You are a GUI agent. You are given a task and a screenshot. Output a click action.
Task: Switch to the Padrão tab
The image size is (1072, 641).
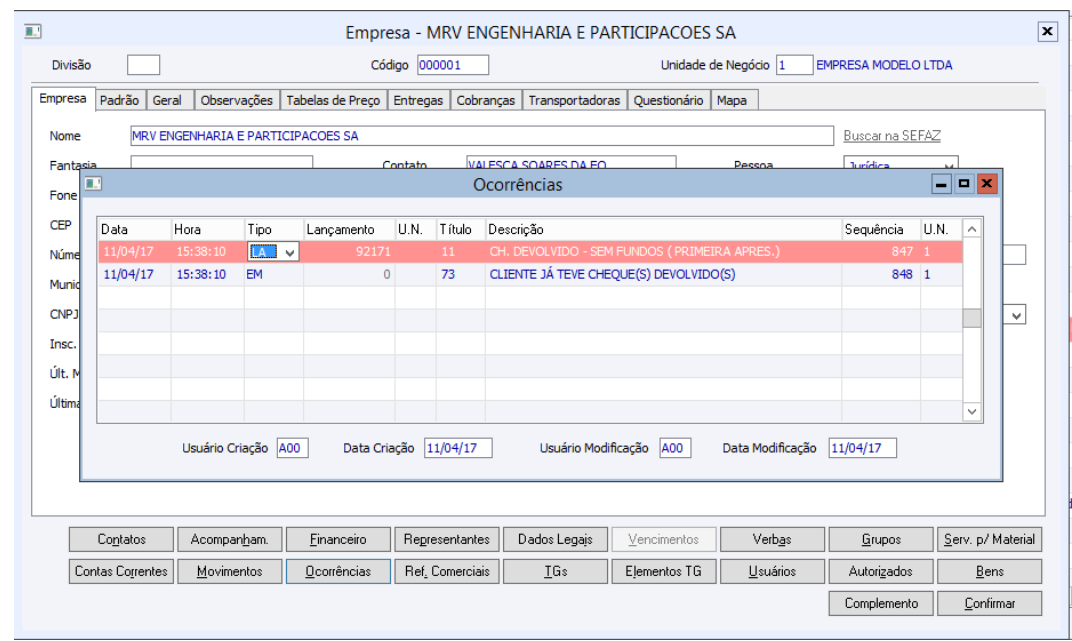point(120,100)
